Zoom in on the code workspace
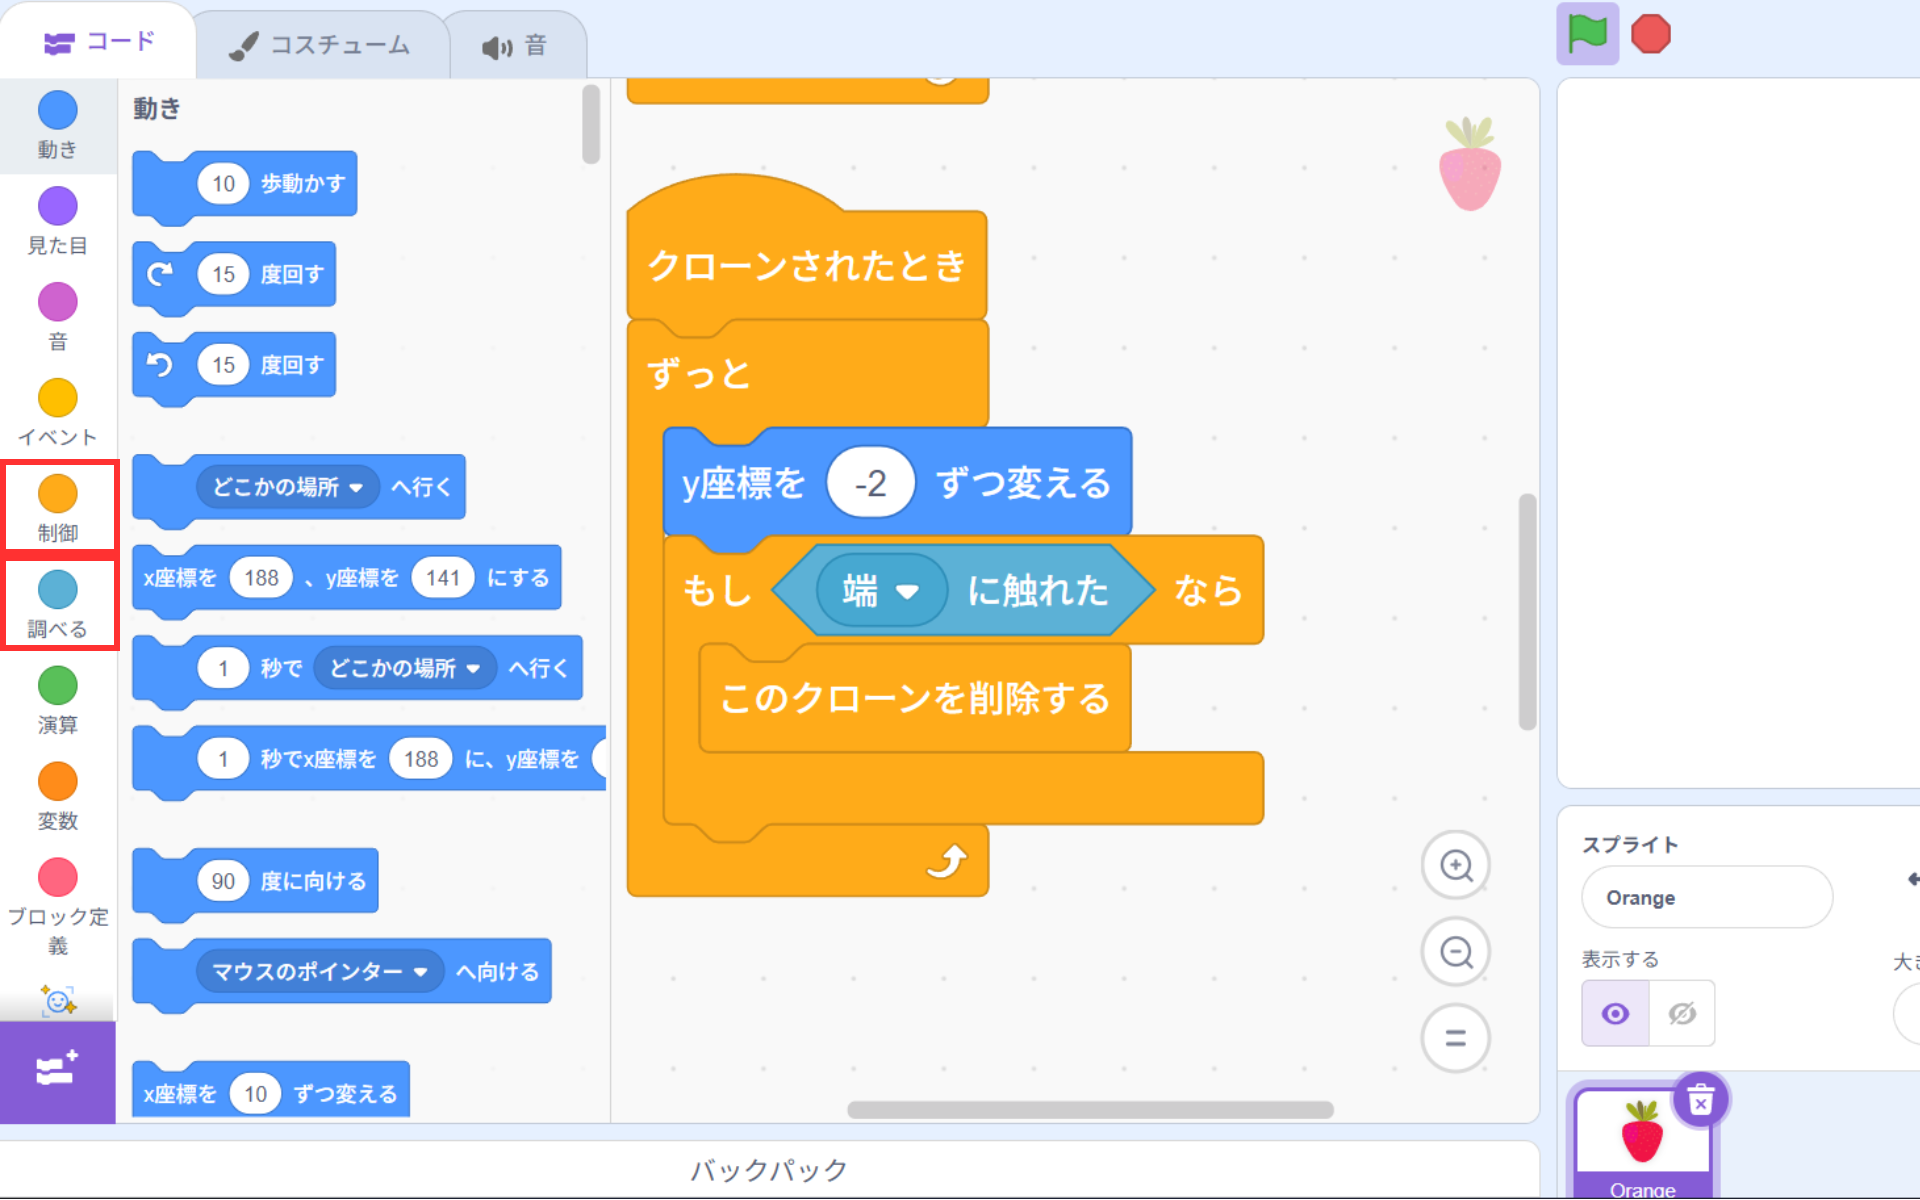 coord(1455,865)
